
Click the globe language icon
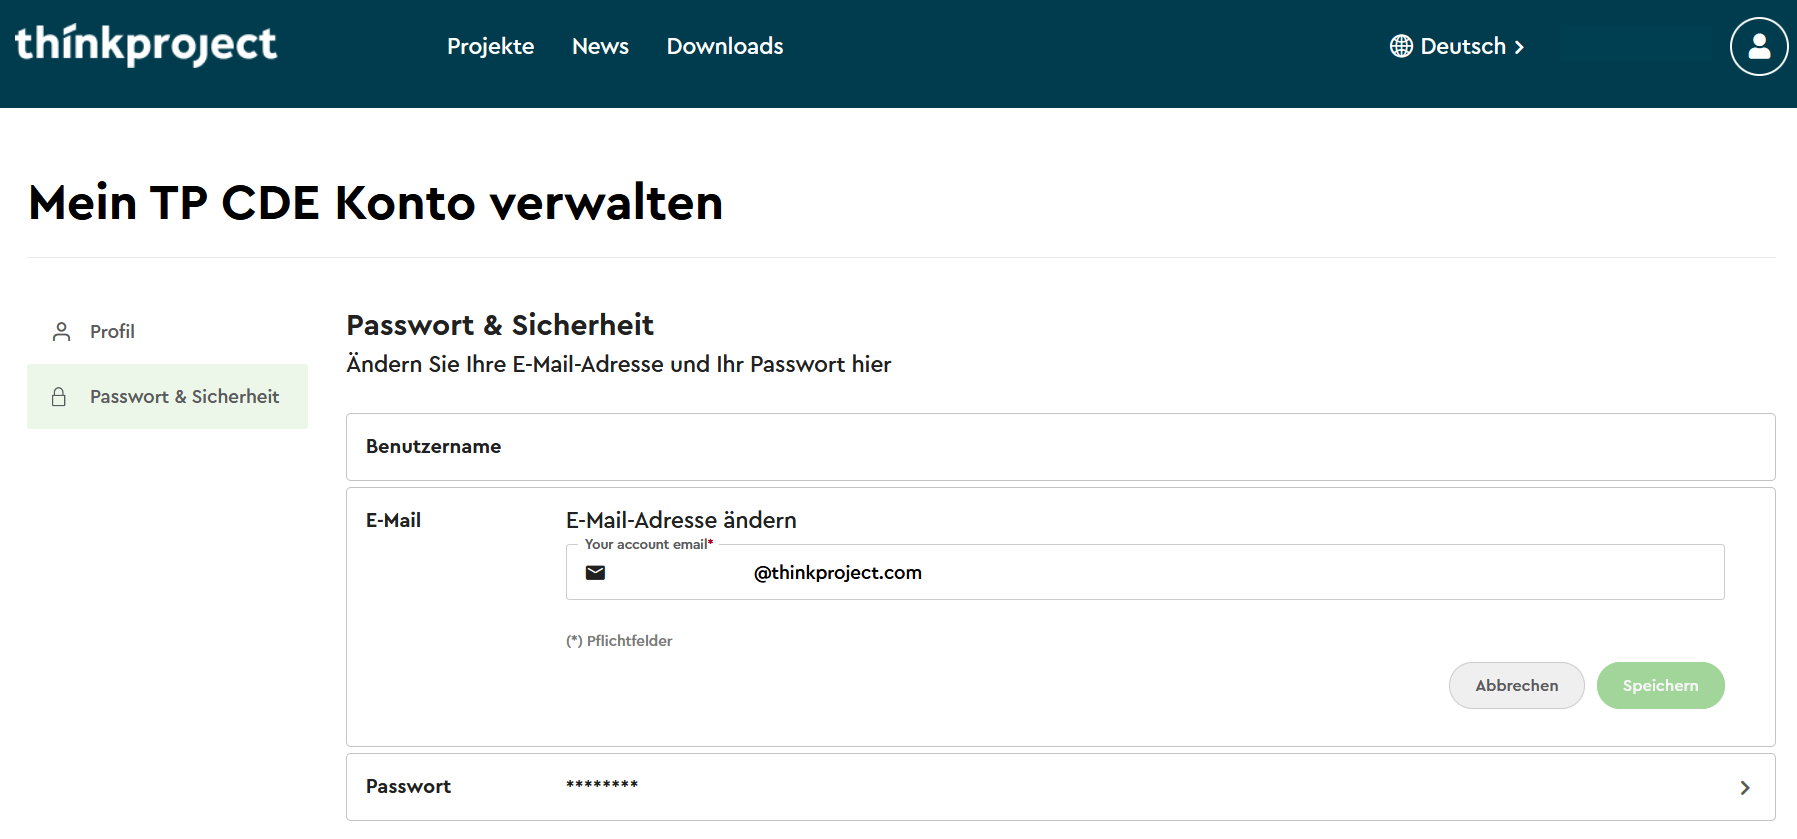coord(1401,46)
